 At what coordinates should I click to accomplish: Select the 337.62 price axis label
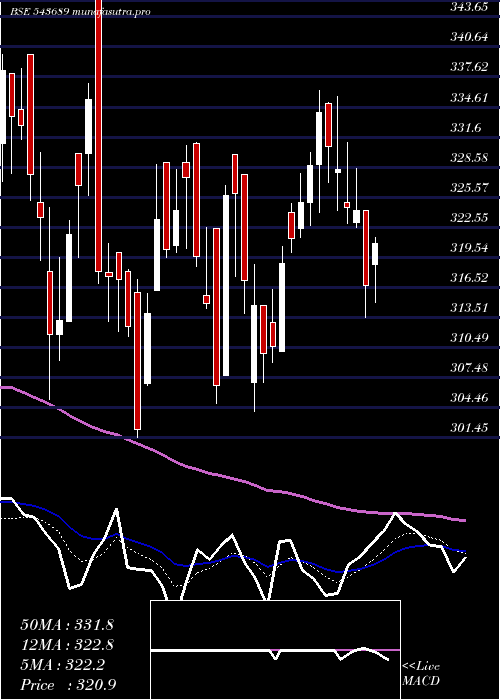[x=469, y=67]
